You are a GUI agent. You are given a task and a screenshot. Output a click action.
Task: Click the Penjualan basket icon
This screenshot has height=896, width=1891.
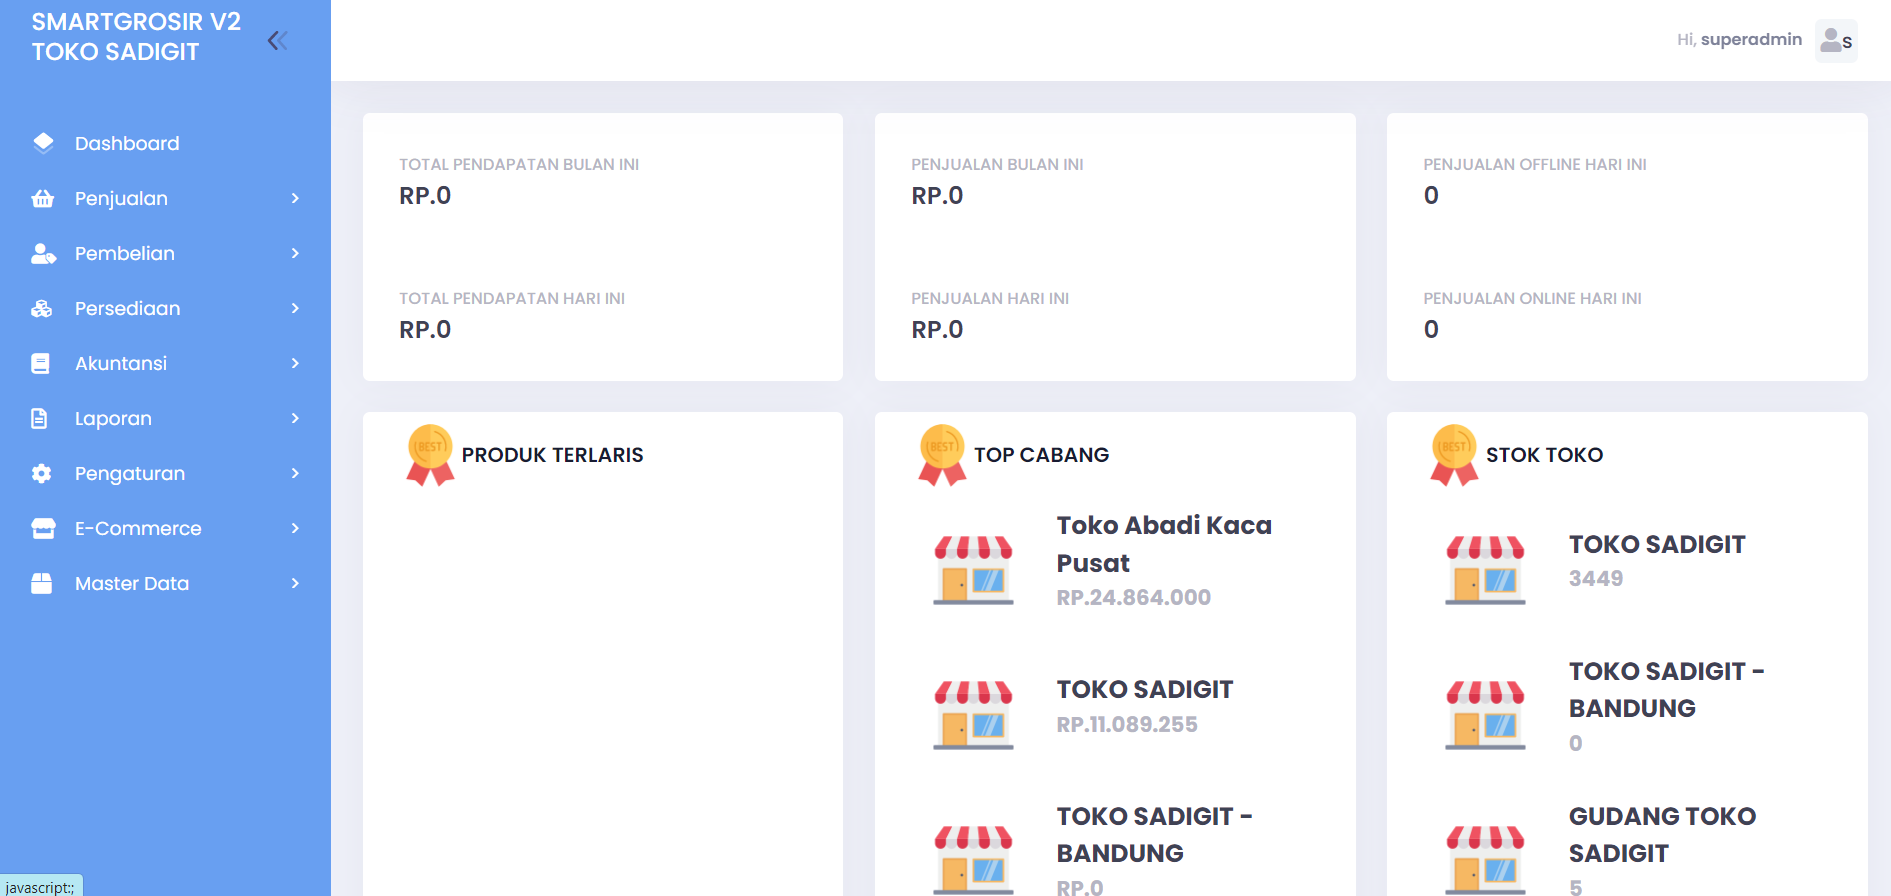(x=43, y=198)
